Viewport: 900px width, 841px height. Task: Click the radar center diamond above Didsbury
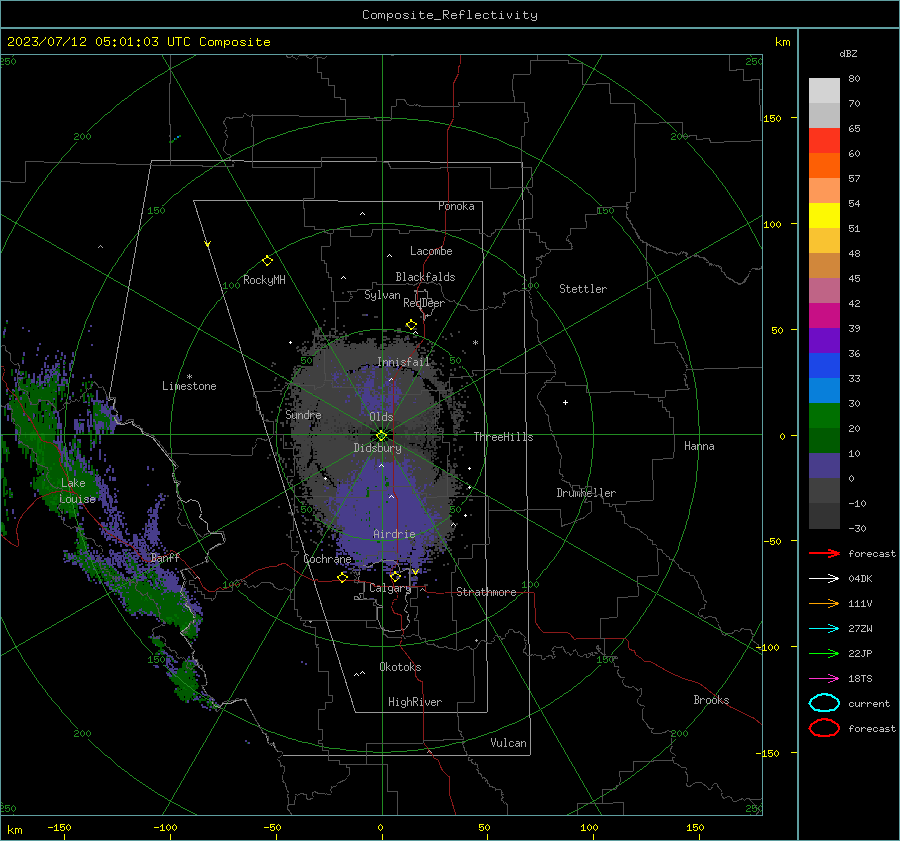(x=382, y=436)
